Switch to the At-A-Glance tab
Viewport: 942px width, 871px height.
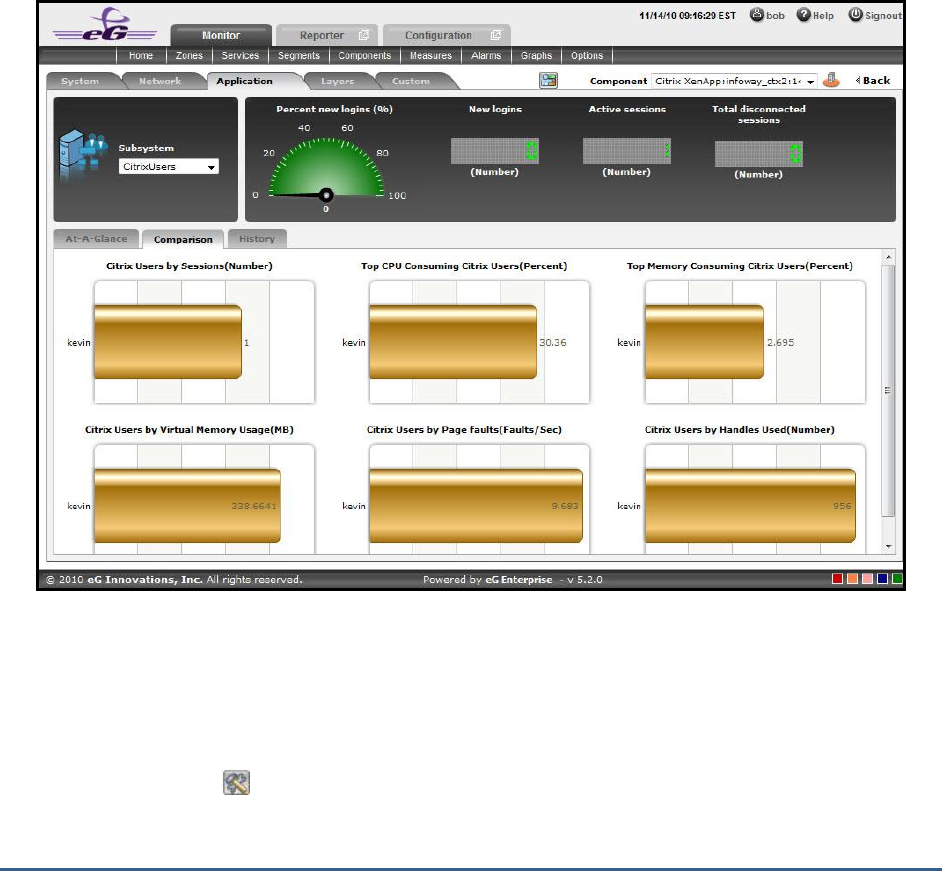96,239
